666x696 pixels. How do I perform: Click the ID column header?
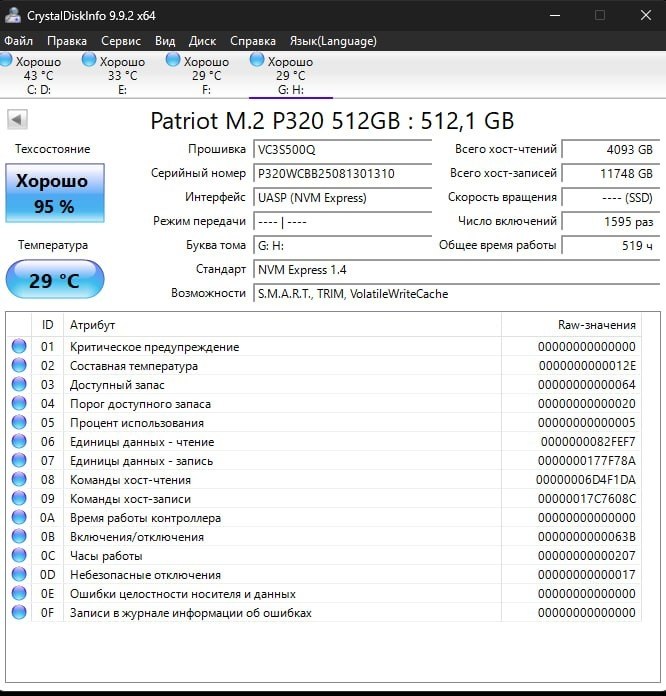click(48, 325)
